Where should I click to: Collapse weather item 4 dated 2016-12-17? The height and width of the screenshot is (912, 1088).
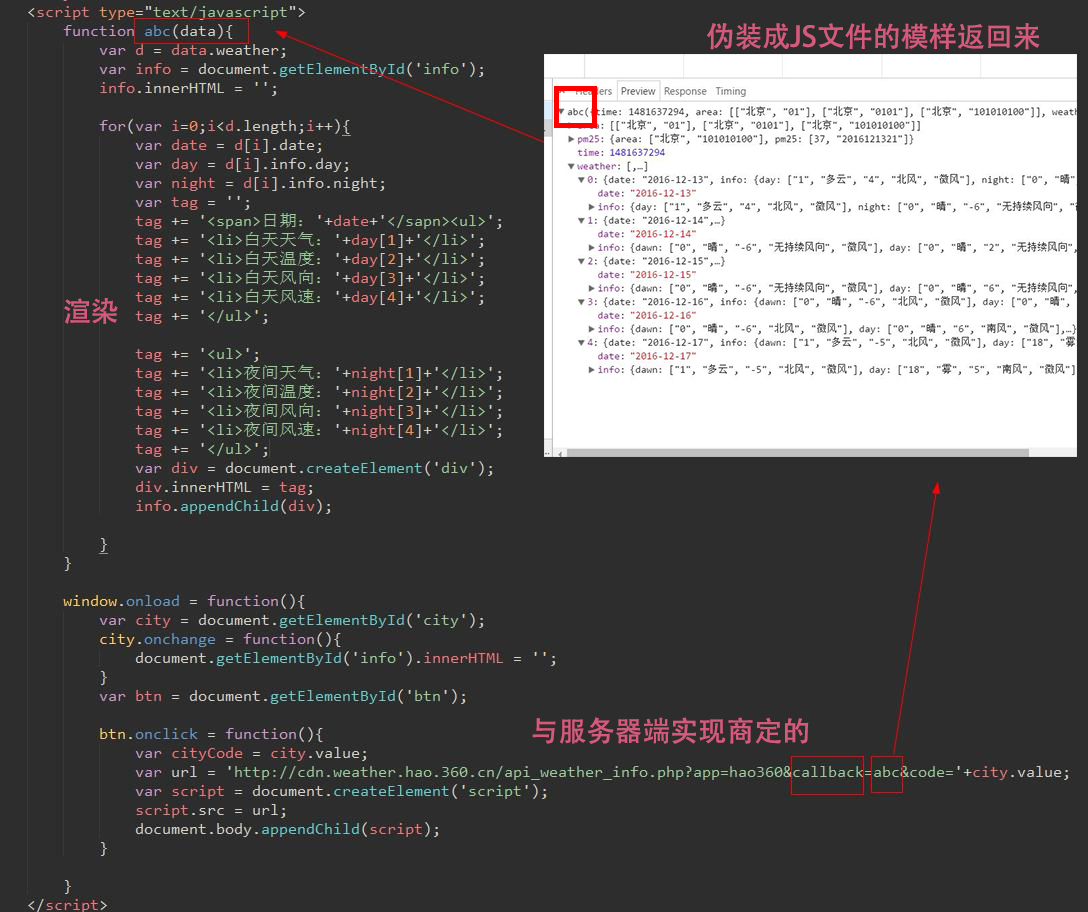pyautogui.click(x=581, y=342)
